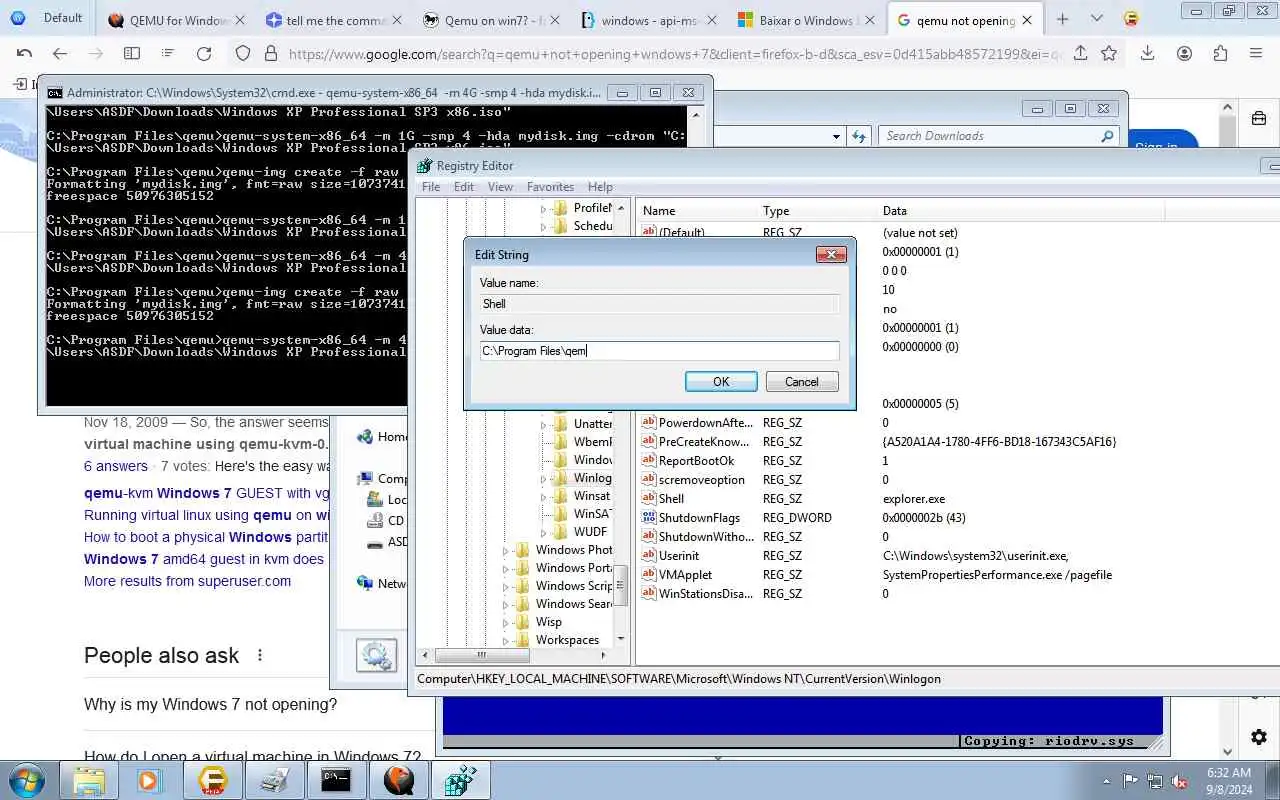Click the site security padlock icon
1280x800 pixels.
point(270,54)
